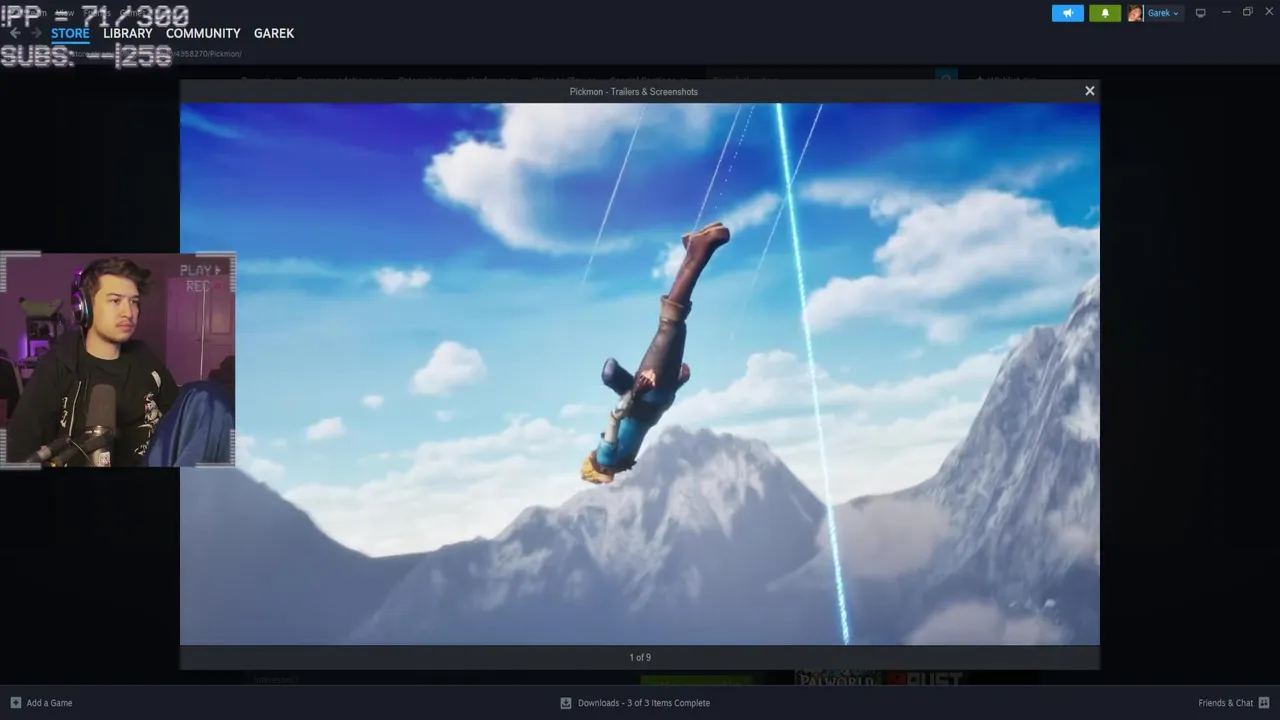Switch to the LIBRARY tab
The width and height of the screenshot is (1280, 720).
(128, 33)
